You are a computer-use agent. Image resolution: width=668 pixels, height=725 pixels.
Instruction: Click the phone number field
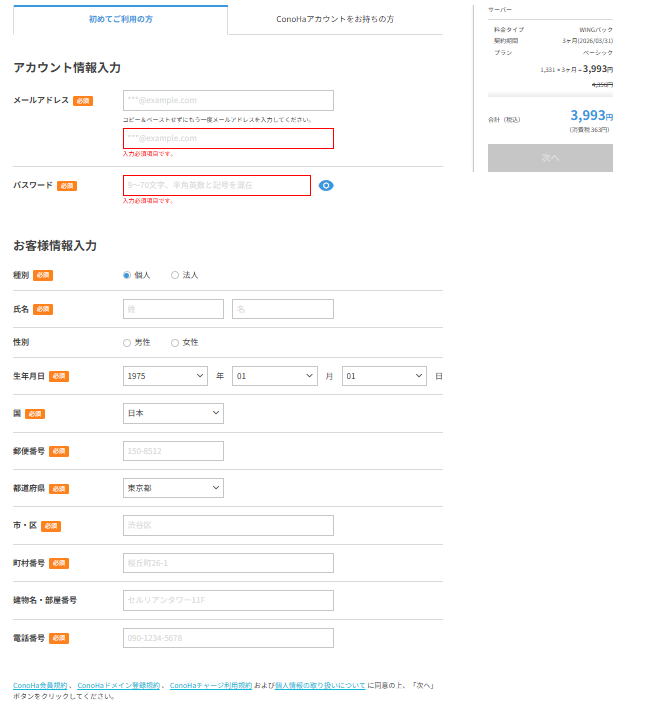pos(228,638)
